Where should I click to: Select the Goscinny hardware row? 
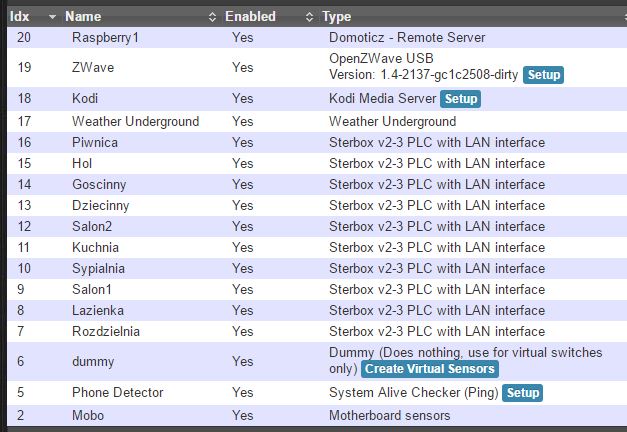[317, 184]
